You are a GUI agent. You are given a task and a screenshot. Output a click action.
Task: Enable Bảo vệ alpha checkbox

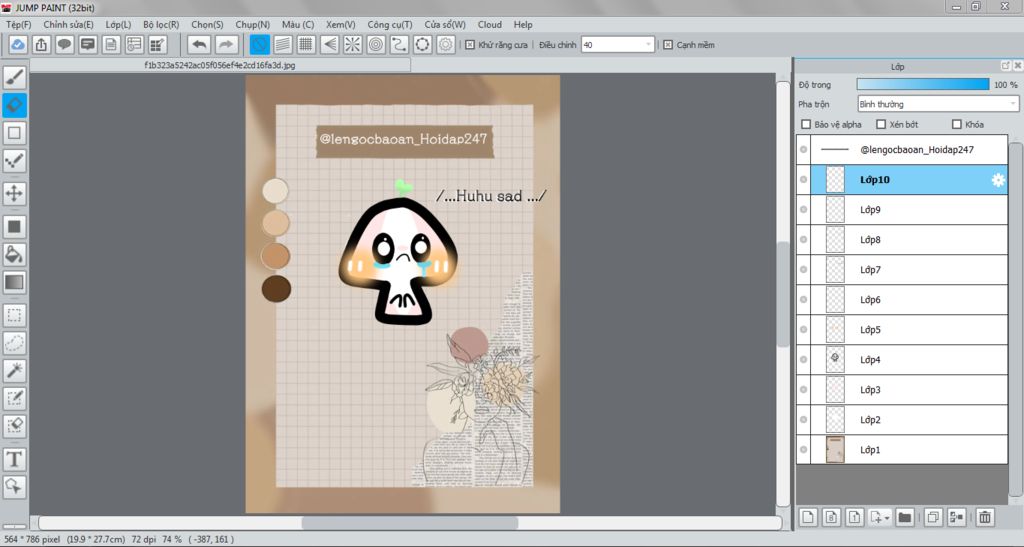tap(806, 124)
